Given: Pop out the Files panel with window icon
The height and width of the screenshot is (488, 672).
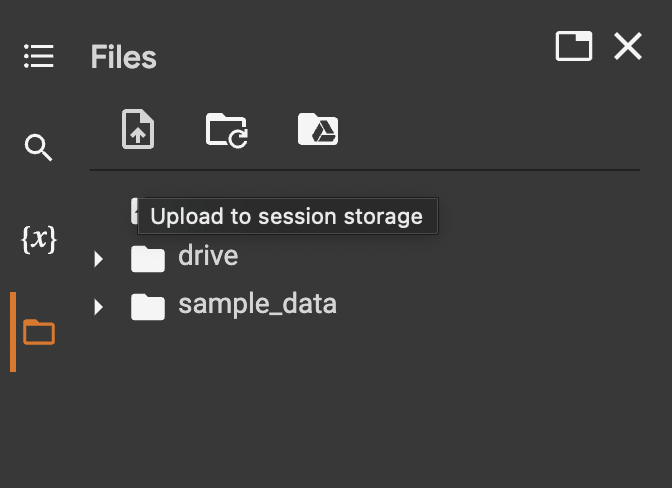Looking at the screenshot, I should [573, 47].
